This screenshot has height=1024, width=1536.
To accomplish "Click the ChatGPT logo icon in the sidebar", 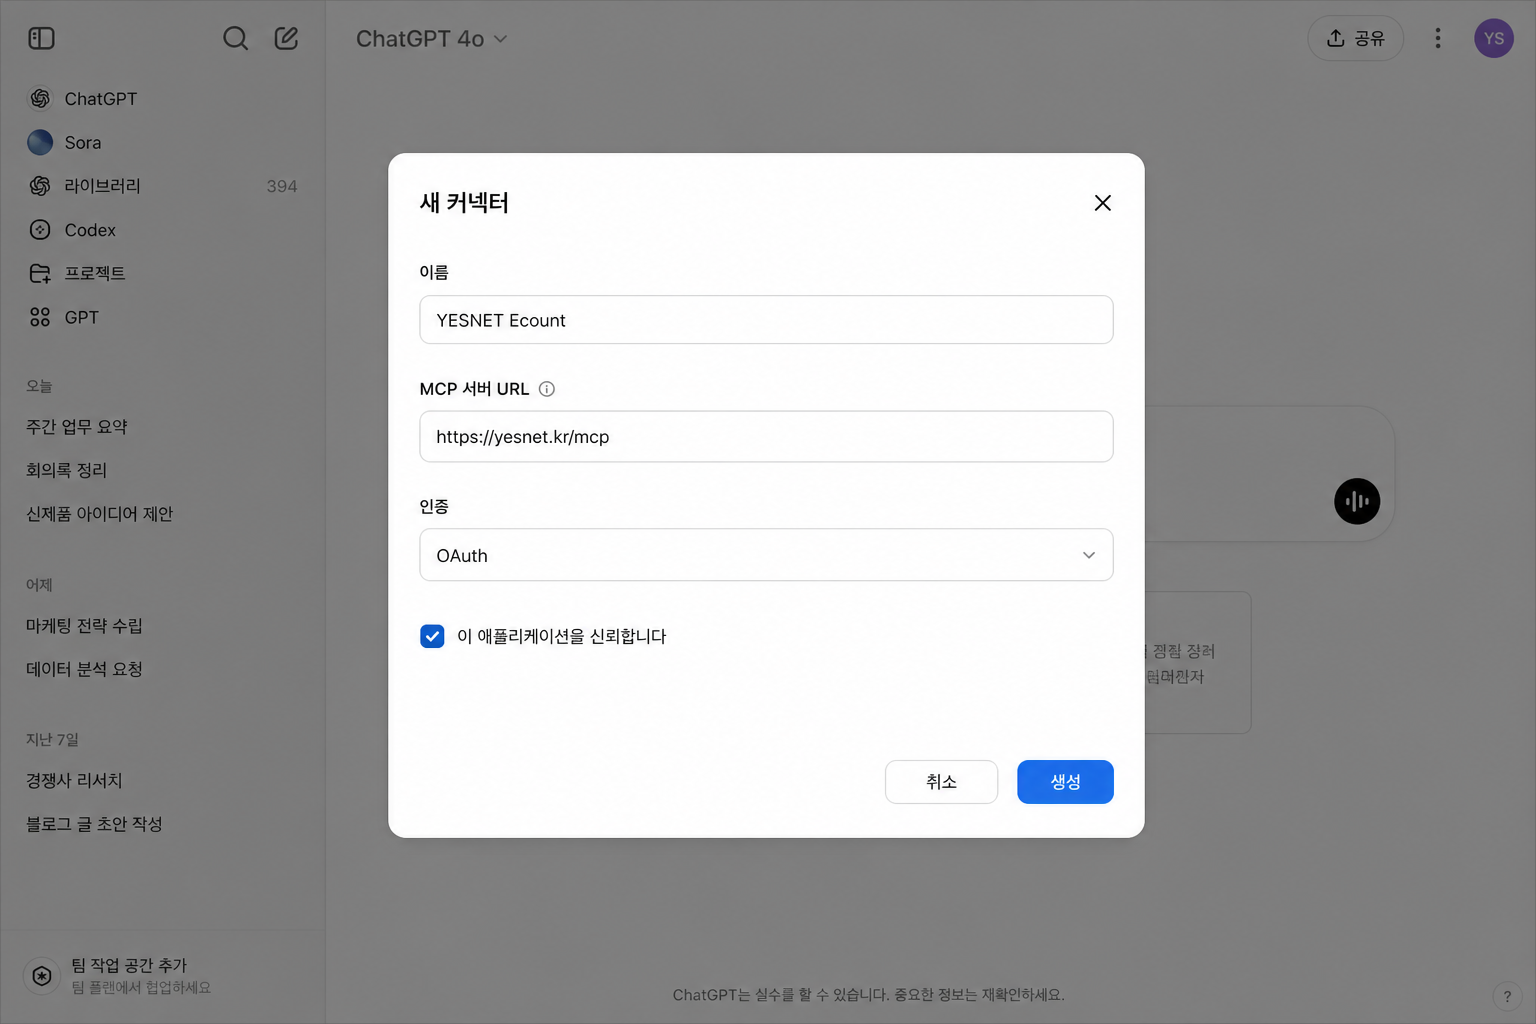I will tap(40, 98).
